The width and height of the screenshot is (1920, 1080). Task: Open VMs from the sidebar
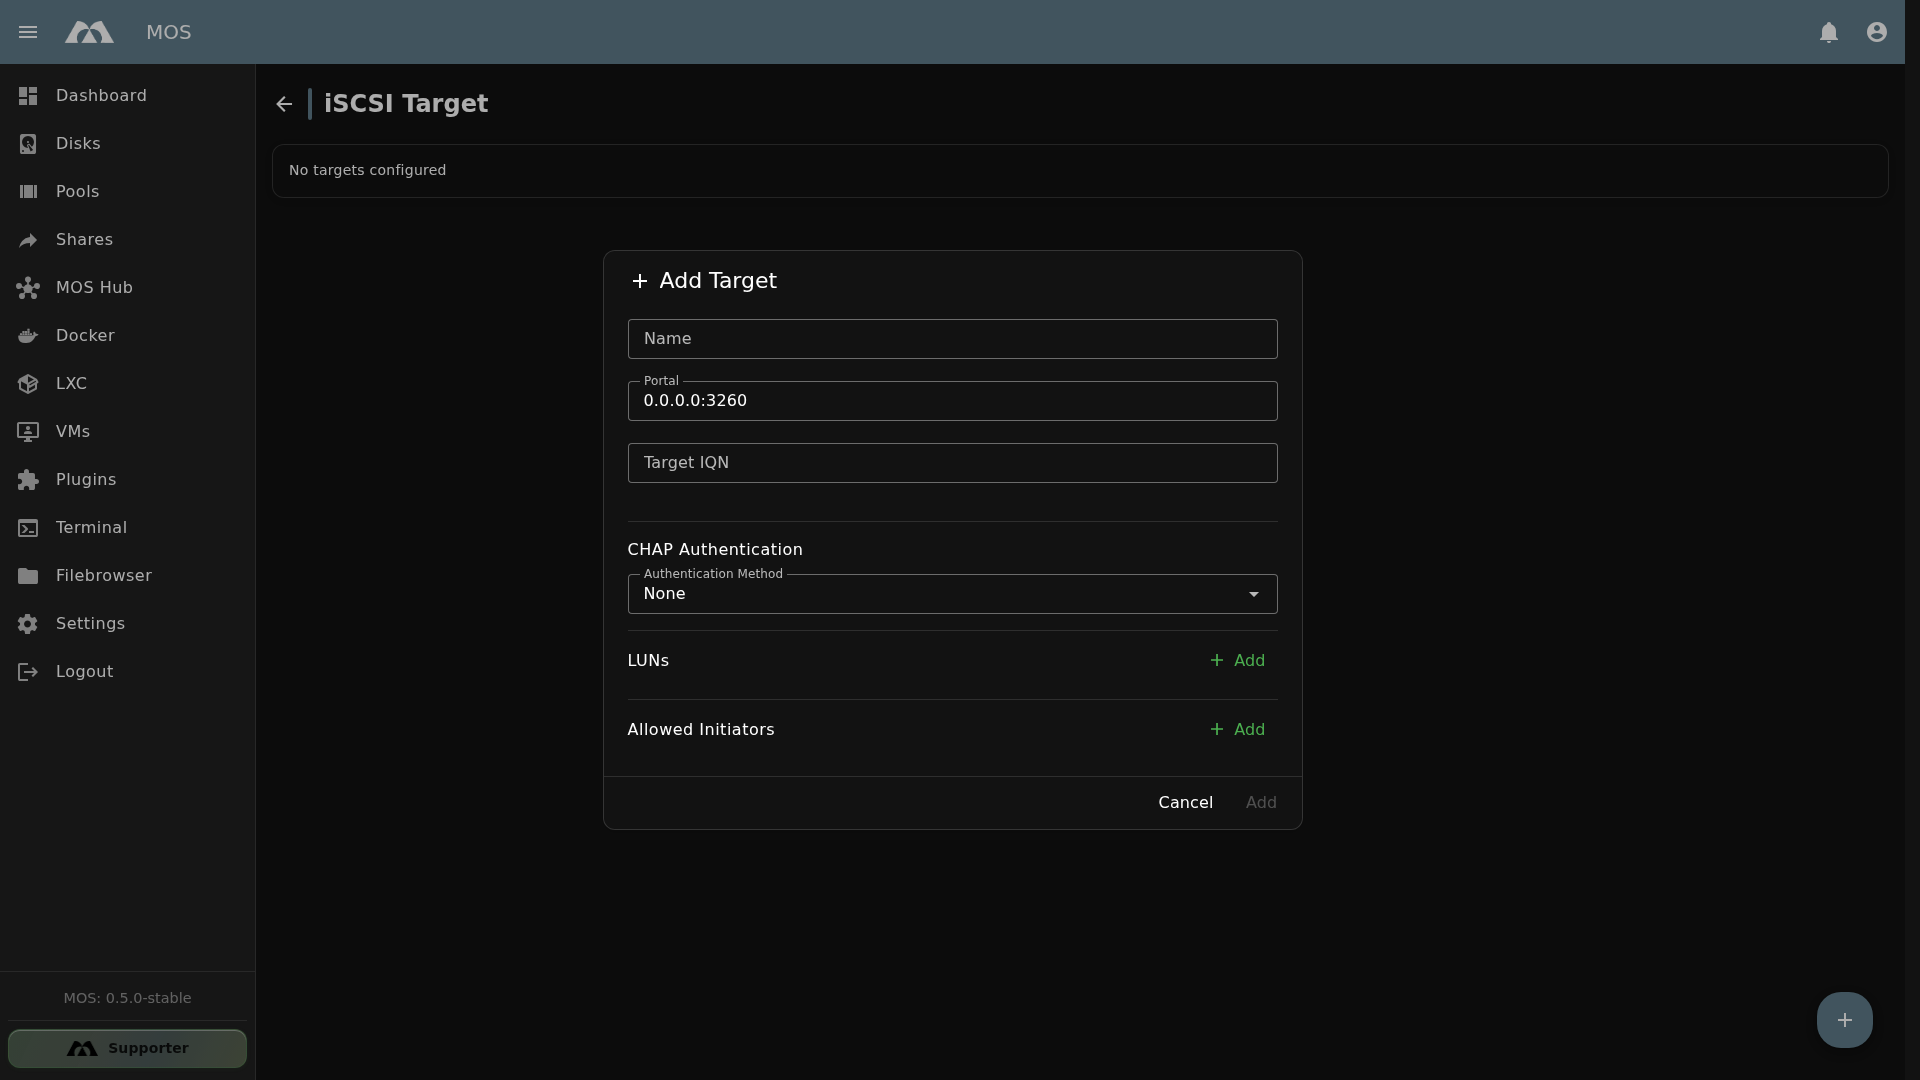click(127, 432)
